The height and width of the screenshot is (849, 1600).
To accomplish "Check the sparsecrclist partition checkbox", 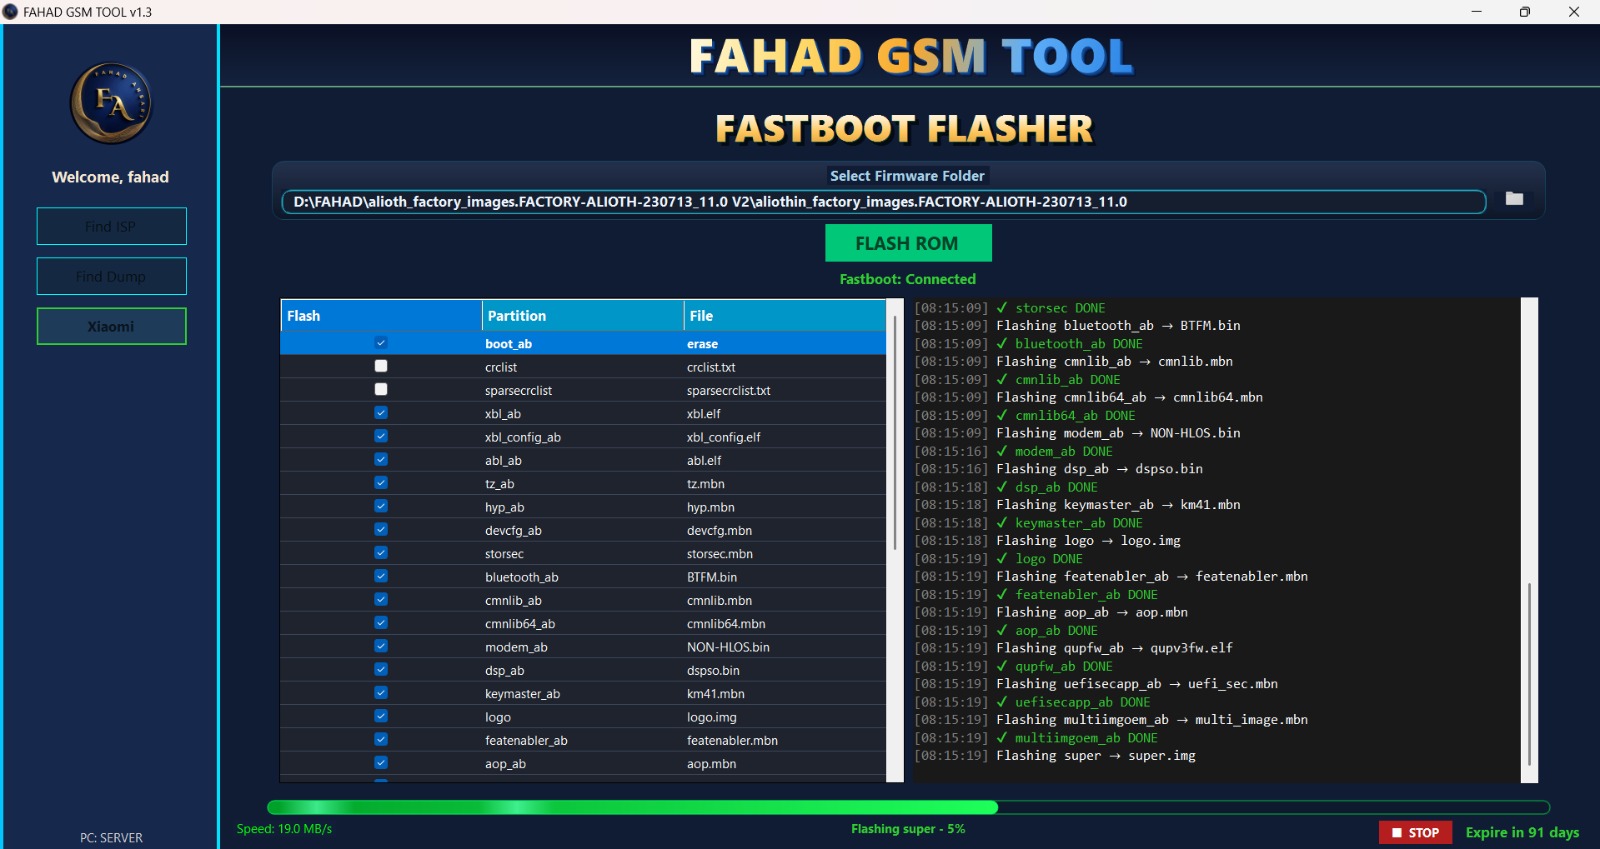I will [x=381, y=390].
